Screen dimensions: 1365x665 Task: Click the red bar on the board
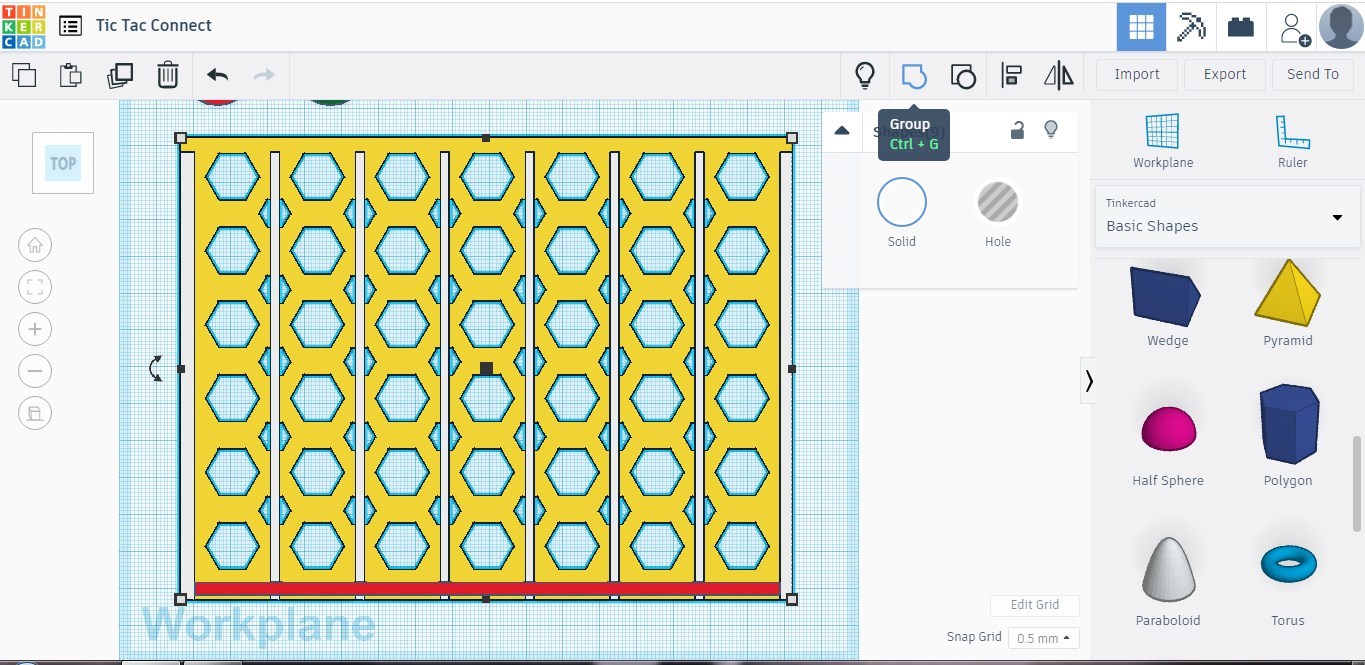487,589
